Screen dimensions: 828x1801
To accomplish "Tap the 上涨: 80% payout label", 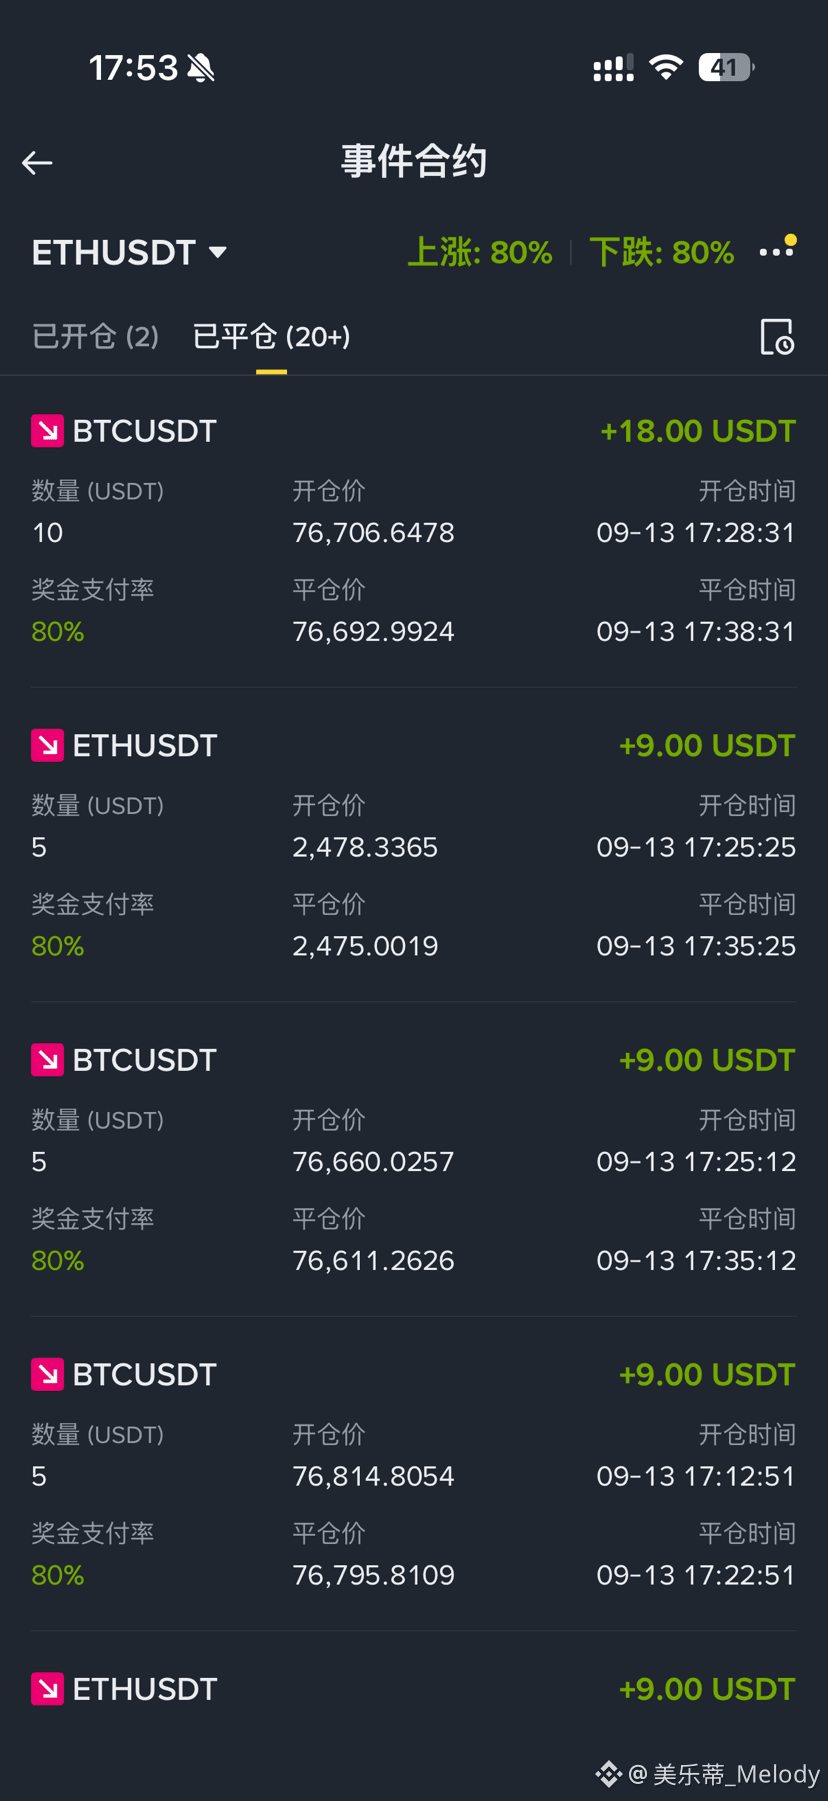I will (480, 252).
